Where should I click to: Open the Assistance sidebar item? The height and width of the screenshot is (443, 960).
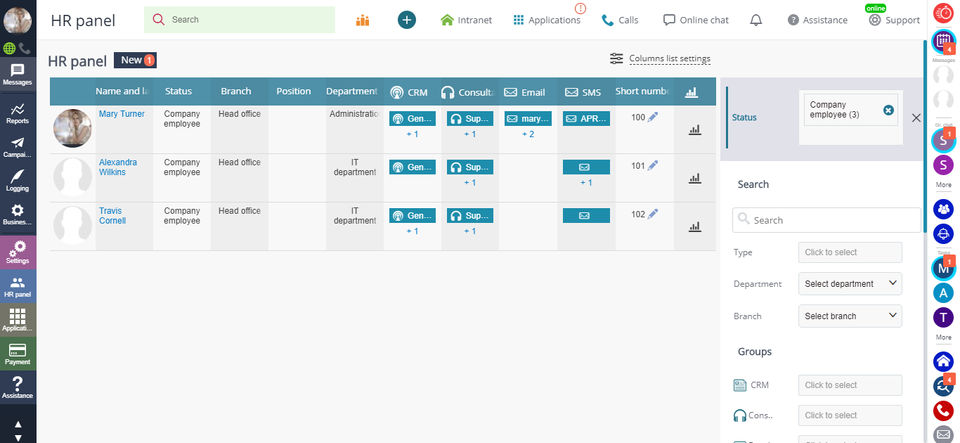18,388
